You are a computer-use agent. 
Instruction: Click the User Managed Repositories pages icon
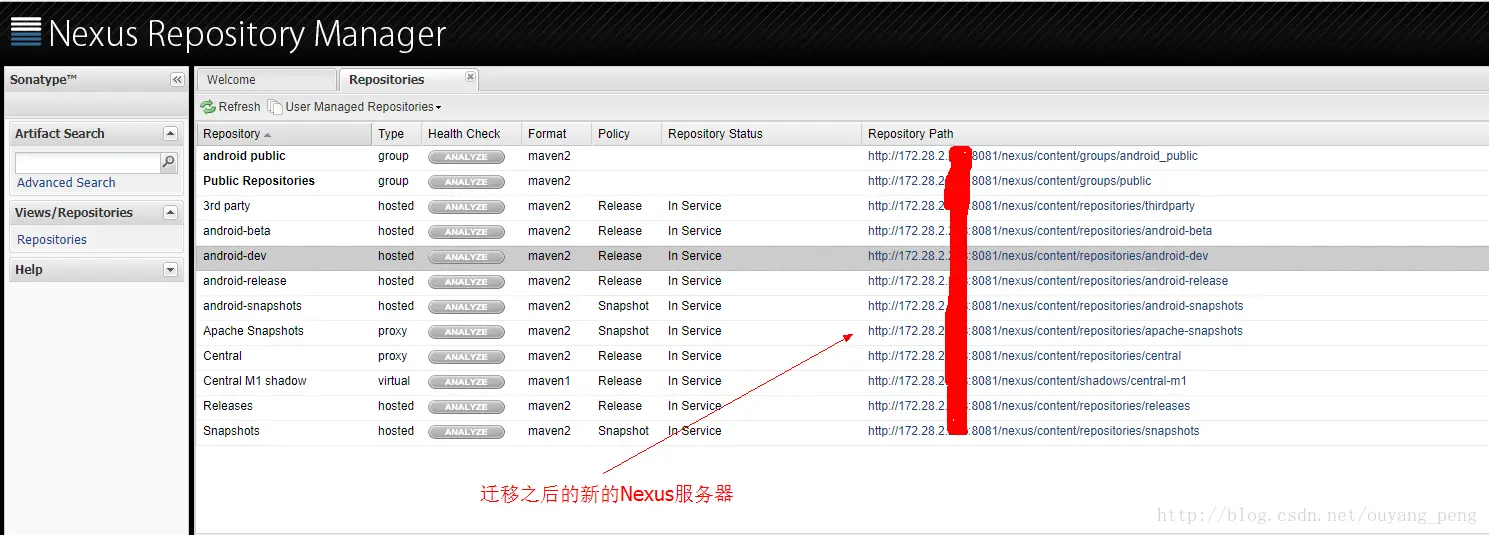[x=274, y=107]
